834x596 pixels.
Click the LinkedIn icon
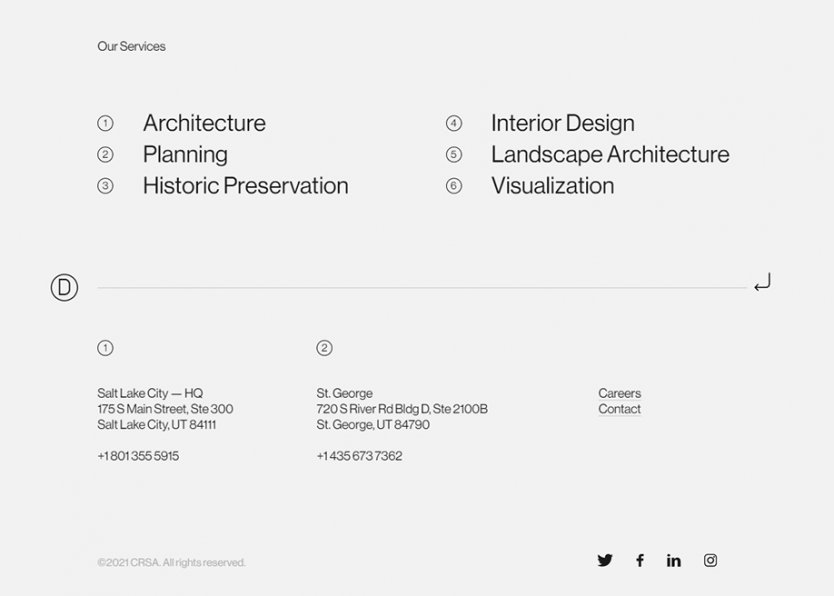[674, 561]
